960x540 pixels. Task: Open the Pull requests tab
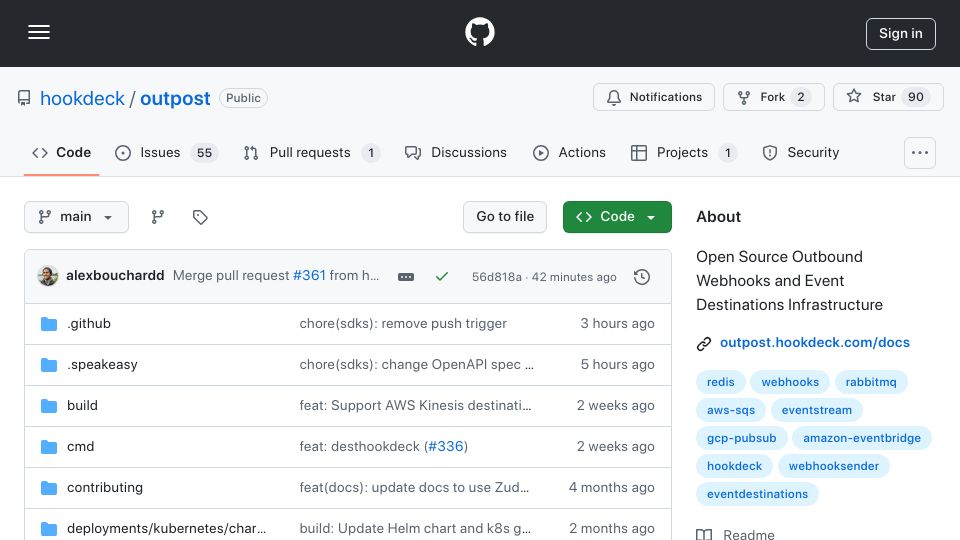[311, 152]
